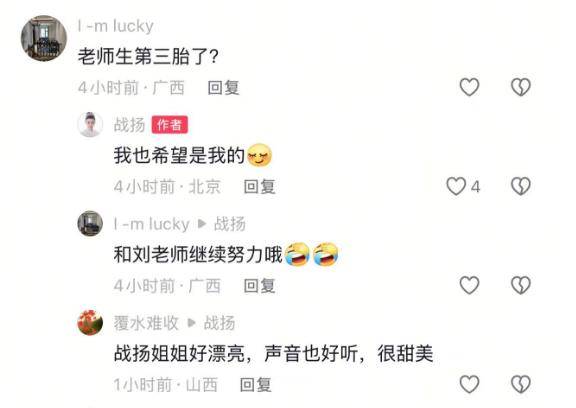Like the 和刘老师继续努力哦 reply

coord(469,285)
